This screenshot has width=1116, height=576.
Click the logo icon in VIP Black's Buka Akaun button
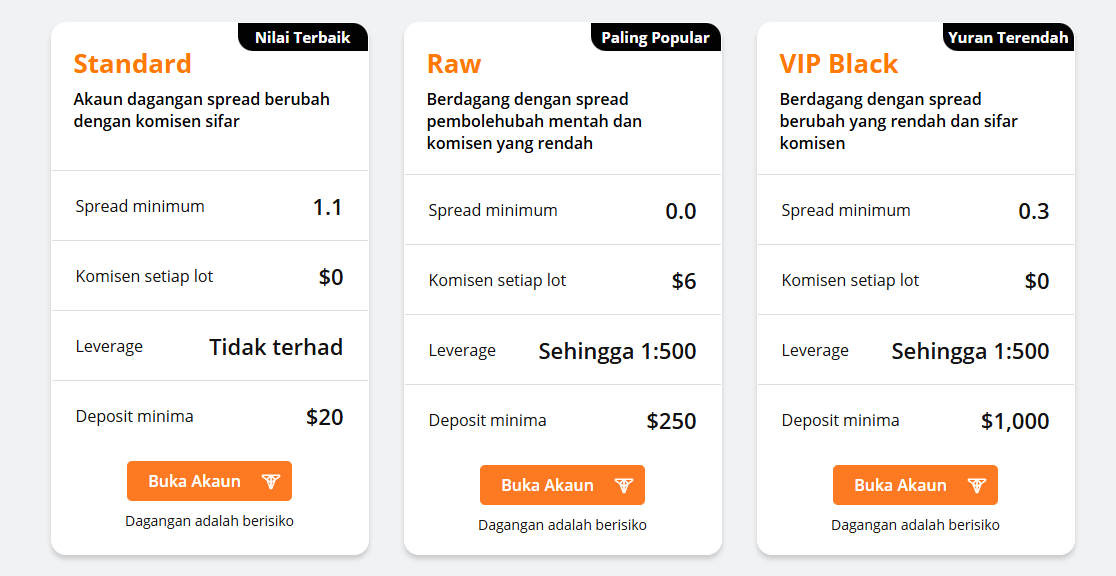979,485
